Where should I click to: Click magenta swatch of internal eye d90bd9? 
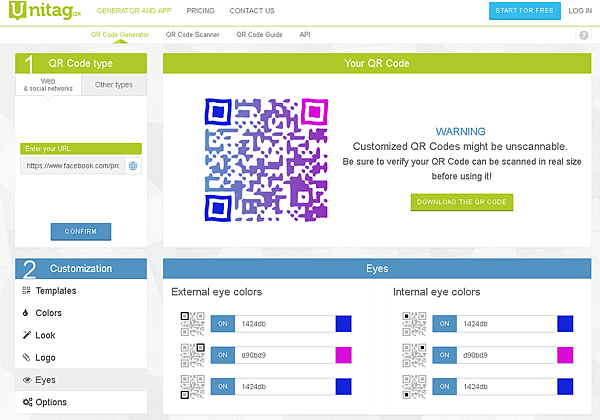(x=565, y=355)
